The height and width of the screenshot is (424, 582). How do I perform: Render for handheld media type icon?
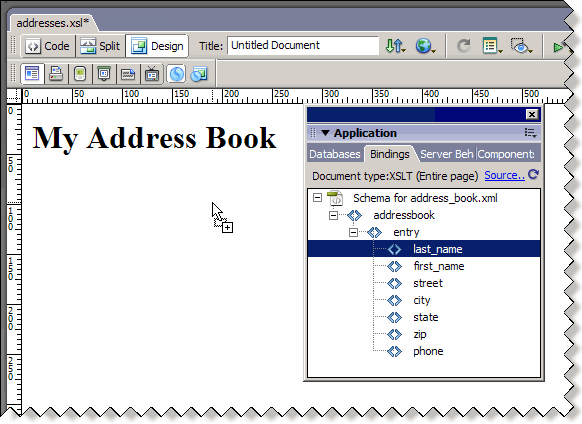coord(80,74)
